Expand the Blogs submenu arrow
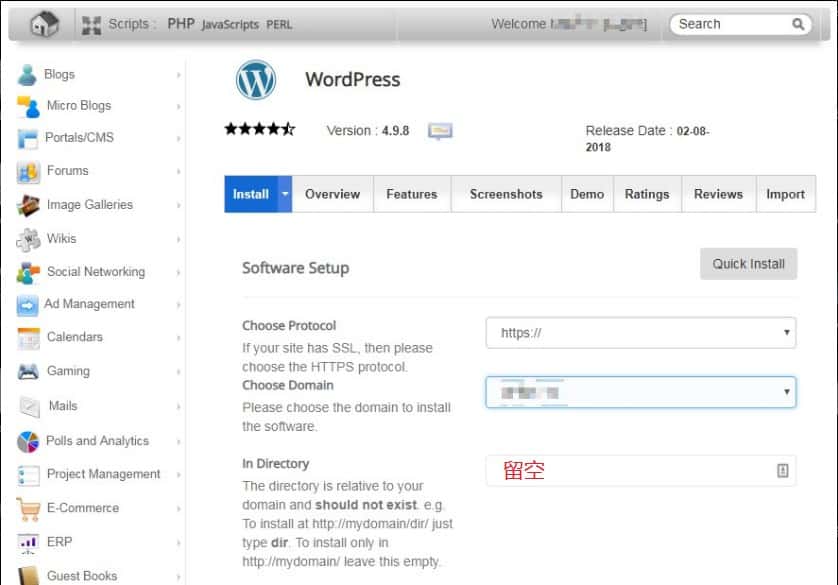Image resolution: width=838 pixels, height=585 pixels. (179, 75)
